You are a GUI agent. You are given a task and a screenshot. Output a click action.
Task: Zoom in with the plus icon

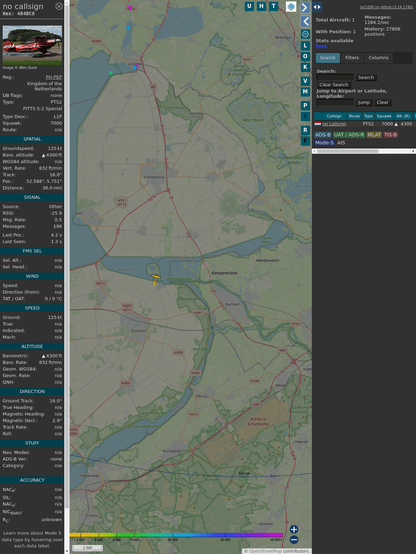pyautogui.click(x=294, y=529)
